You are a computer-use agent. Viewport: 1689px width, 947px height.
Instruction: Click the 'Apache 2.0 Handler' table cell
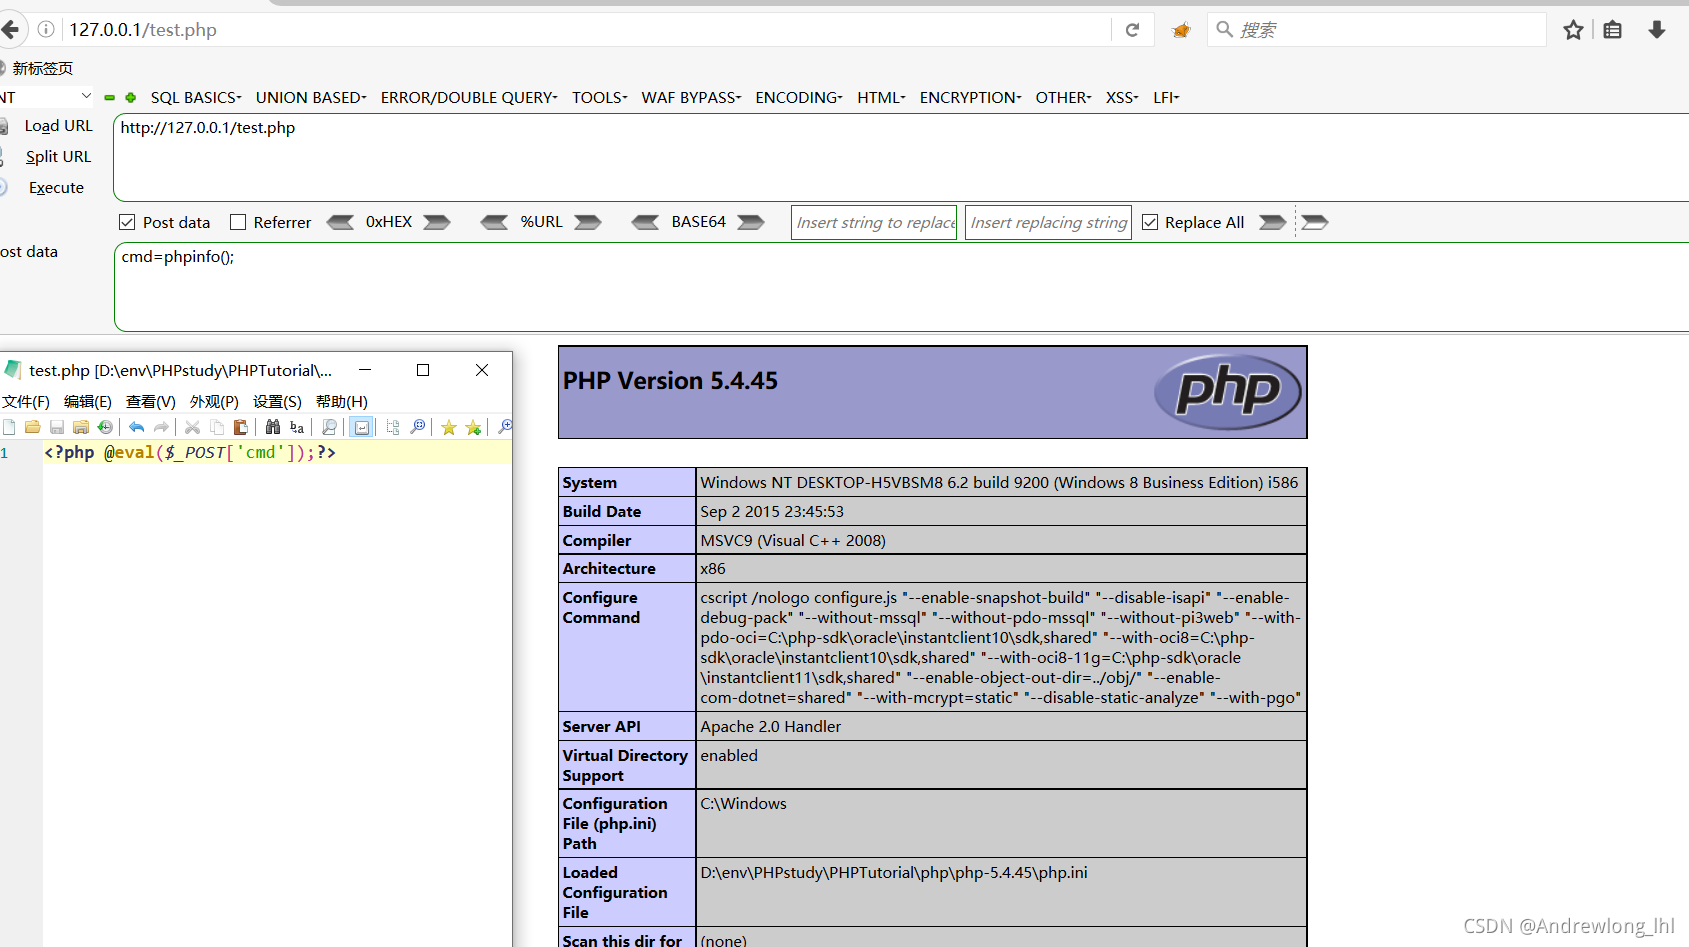[1001, 727]
